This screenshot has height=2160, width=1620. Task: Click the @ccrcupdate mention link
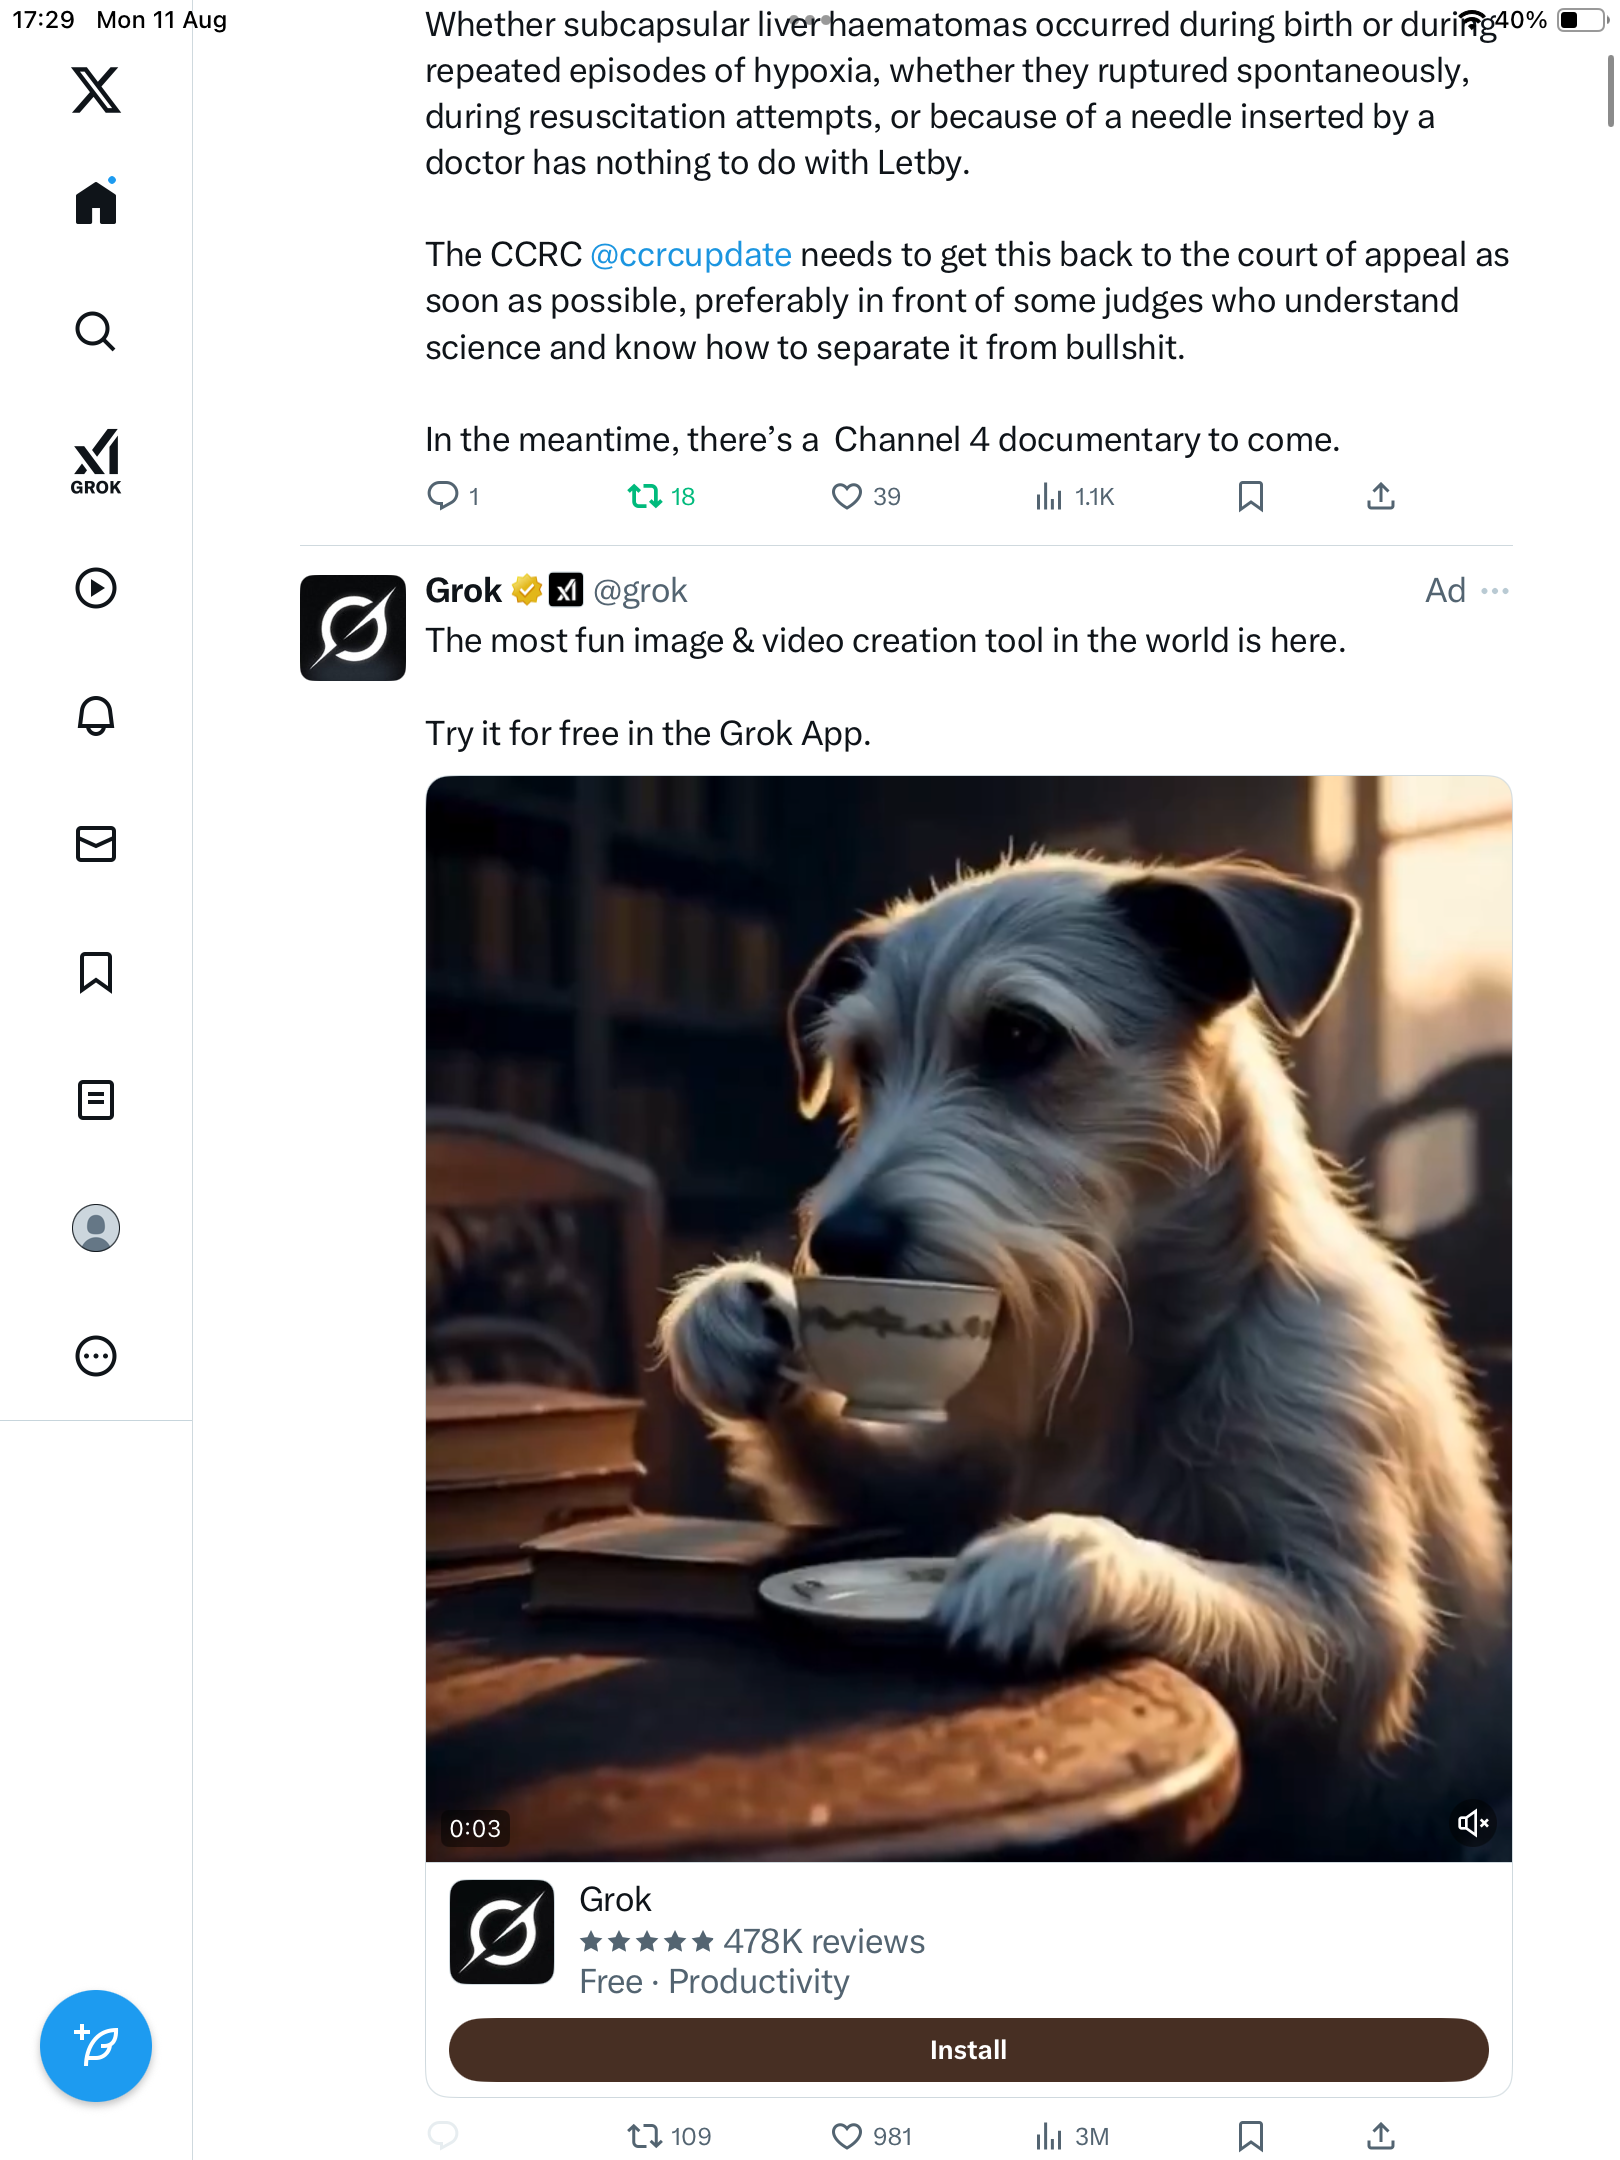(x=690, y=255)
